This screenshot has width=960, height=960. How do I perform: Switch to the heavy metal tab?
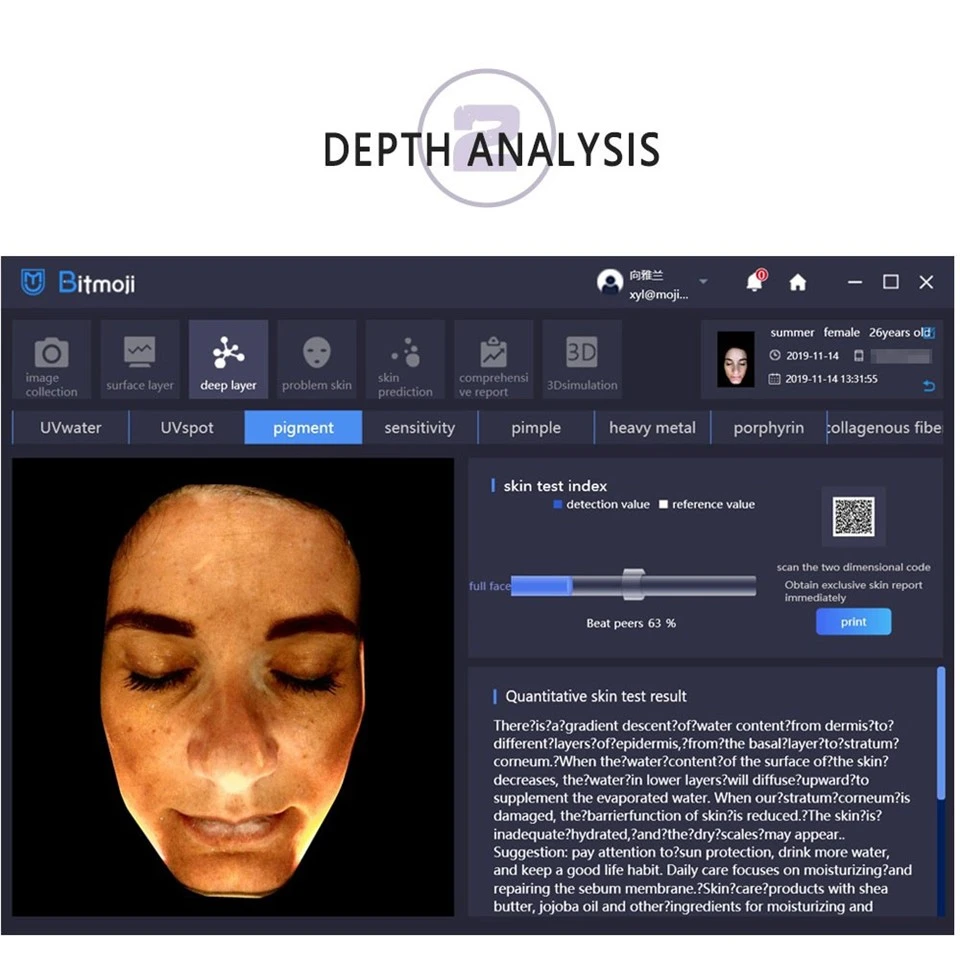(652, 427)
